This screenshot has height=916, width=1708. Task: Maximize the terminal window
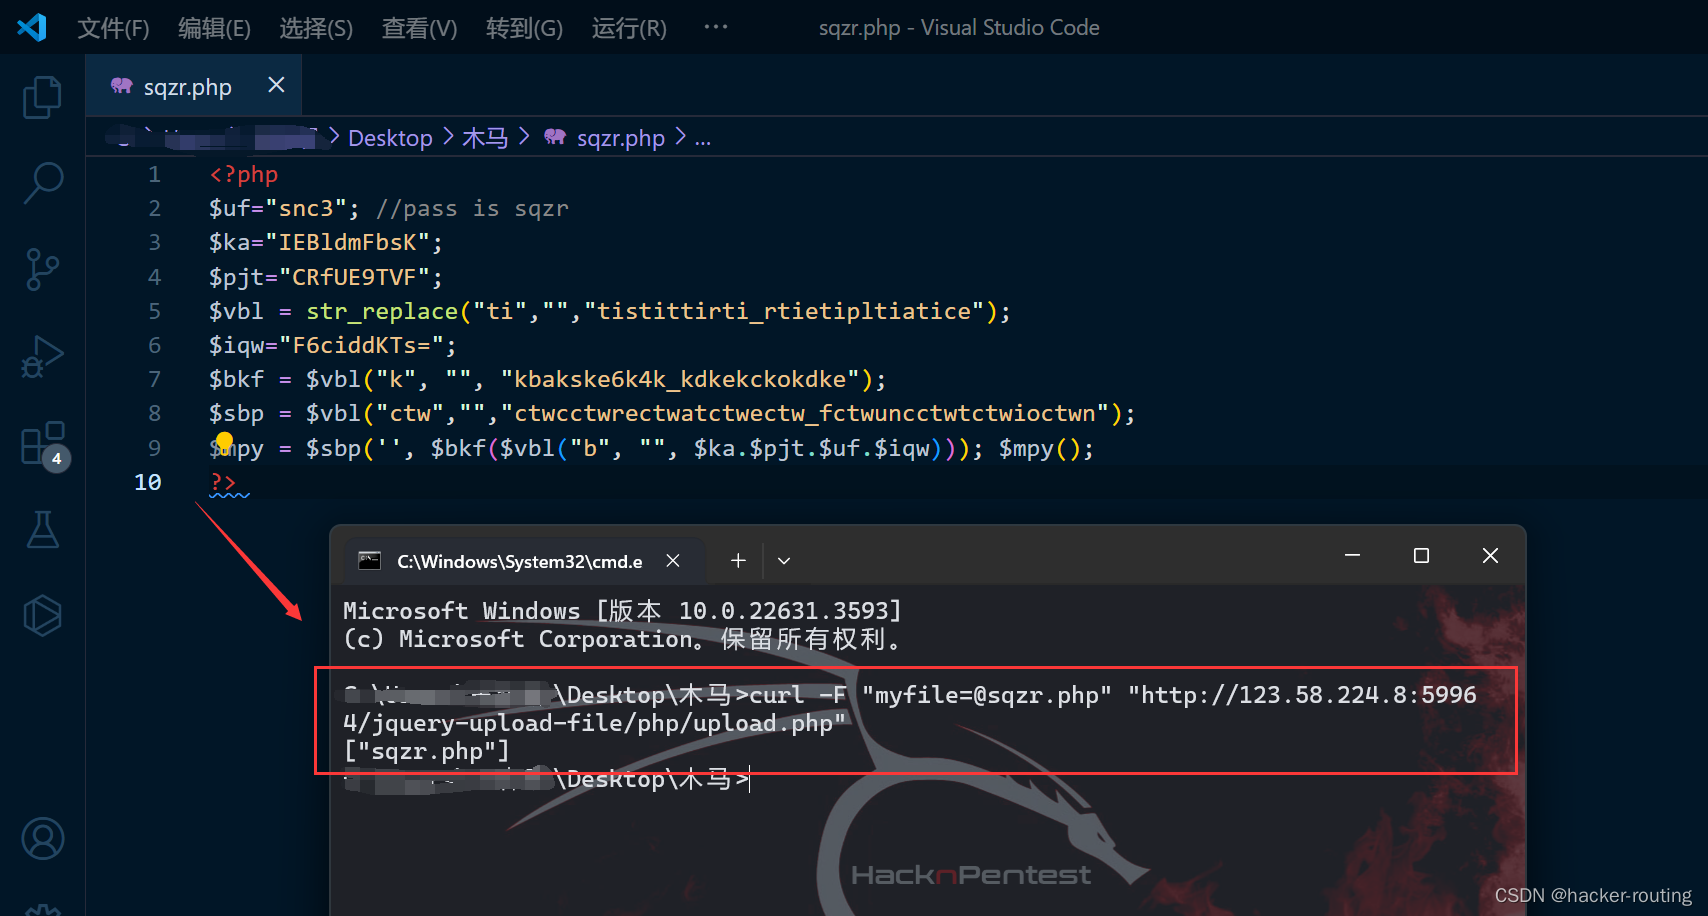pyautogui.click(x=1421, y=555)
